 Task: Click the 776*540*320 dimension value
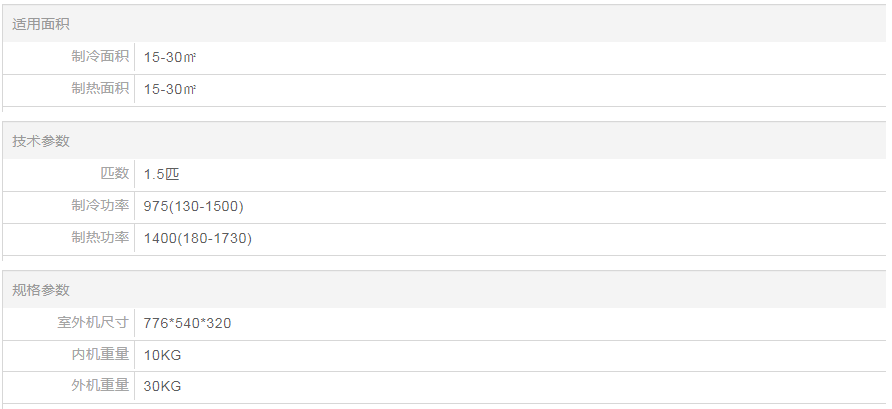click(188, 324)
